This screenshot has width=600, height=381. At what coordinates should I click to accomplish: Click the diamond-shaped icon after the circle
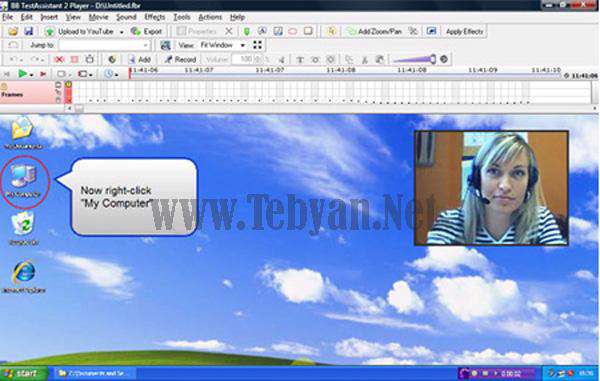click(331, 59)
